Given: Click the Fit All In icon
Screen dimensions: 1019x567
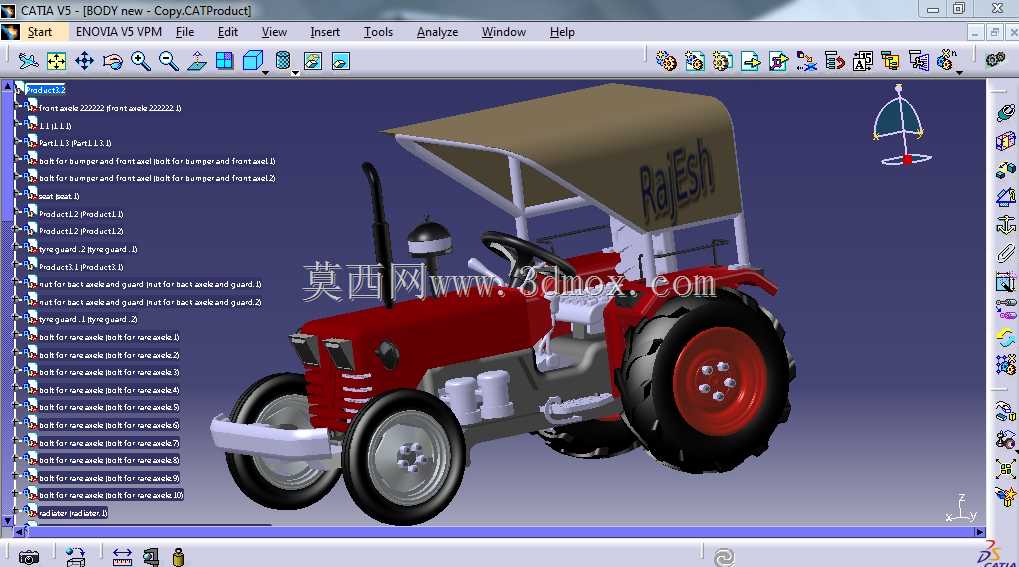Looking at the screenshot, I should [57, 61].
